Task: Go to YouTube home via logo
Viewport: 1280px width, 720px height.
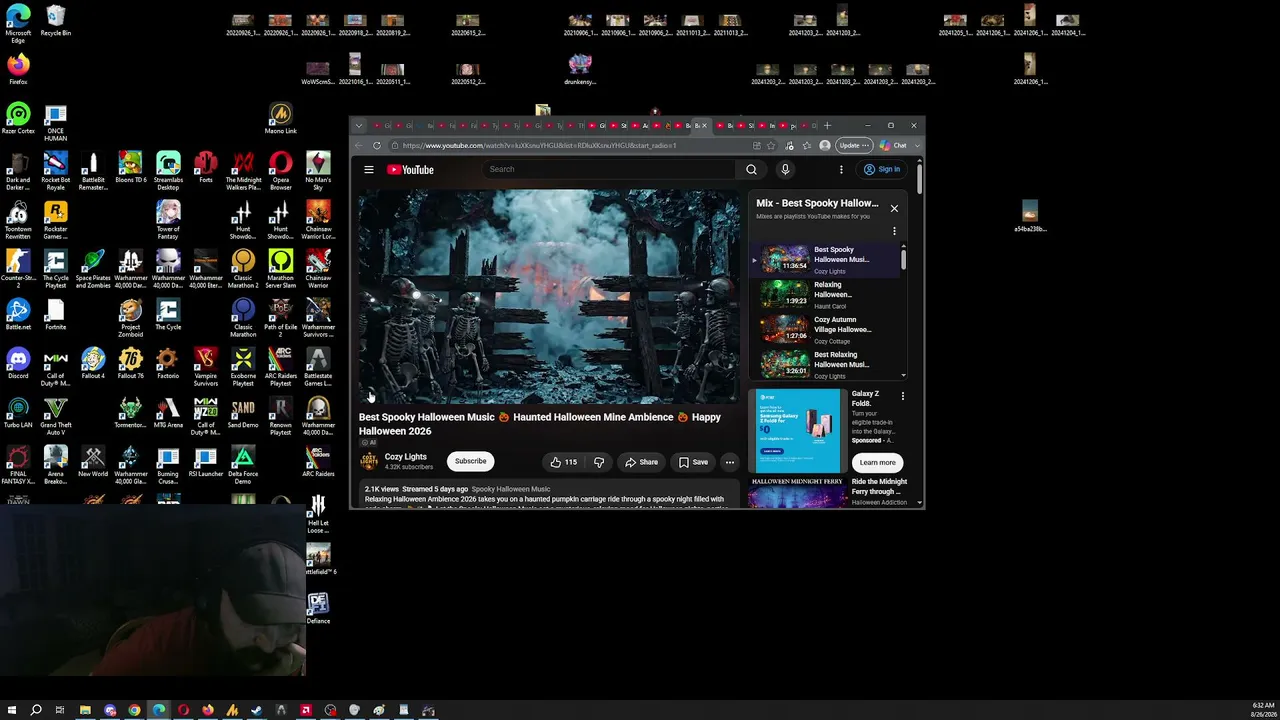Action: 410,170
